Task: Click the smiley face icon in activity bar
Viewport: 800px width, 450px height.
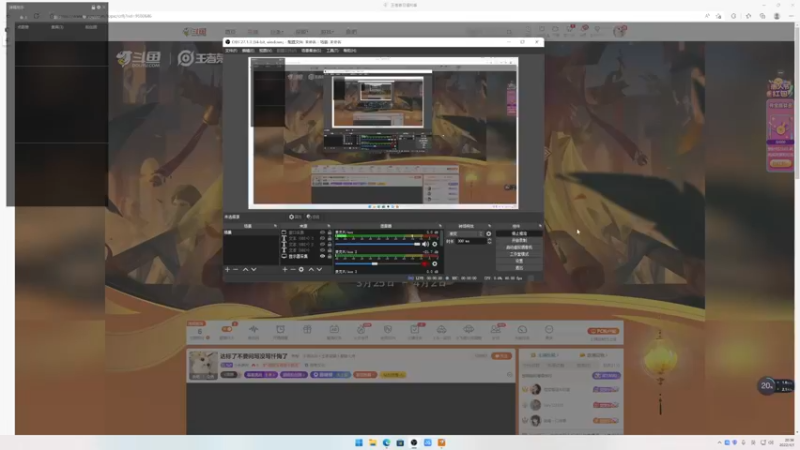Action: point(549,330)
